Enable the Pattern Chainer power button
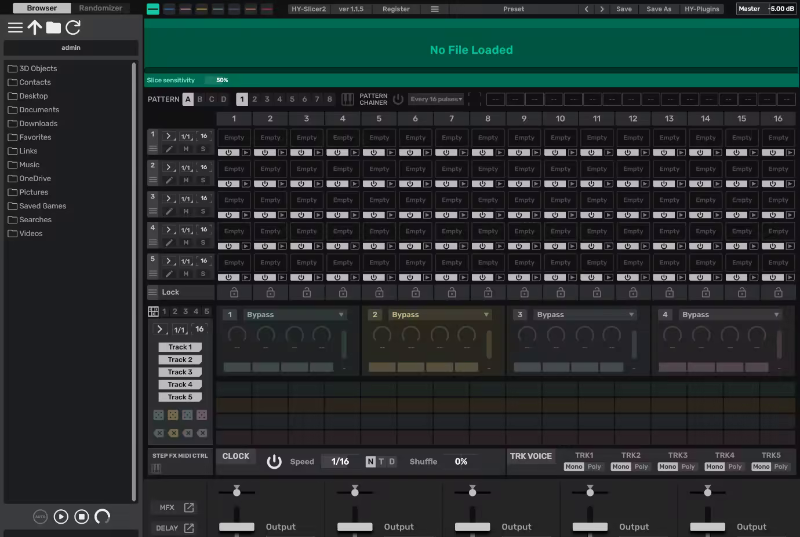The image size is (800, 537). click(398, 99)
